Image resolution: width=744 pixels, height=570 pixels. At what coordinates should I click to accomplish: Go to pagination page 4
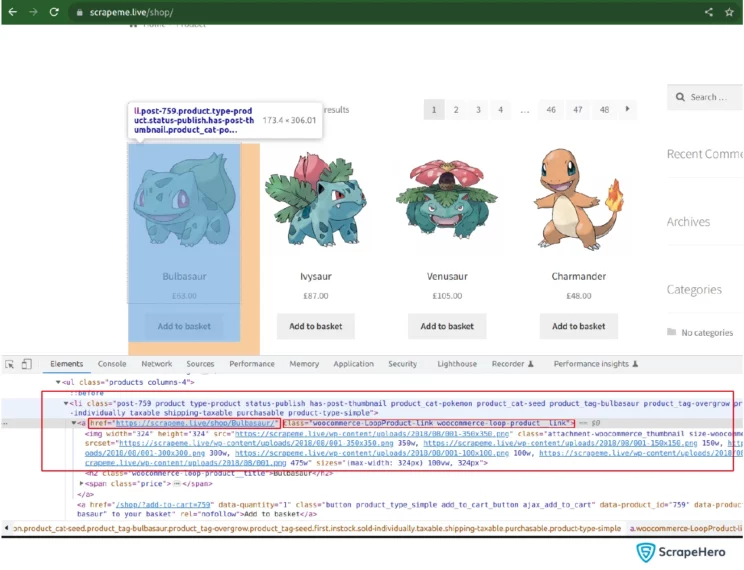pos(501,110)
